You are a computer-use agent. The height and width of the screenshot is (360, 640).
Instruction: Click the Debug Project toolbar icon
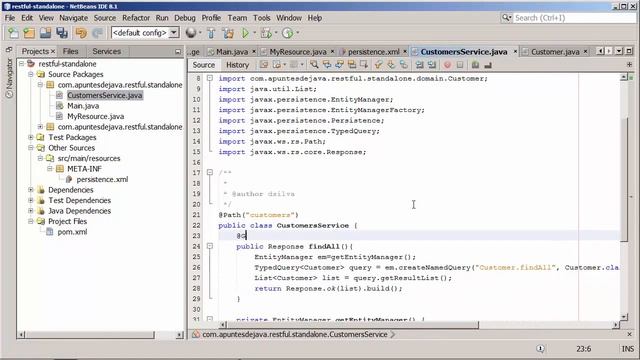[266, 33]
